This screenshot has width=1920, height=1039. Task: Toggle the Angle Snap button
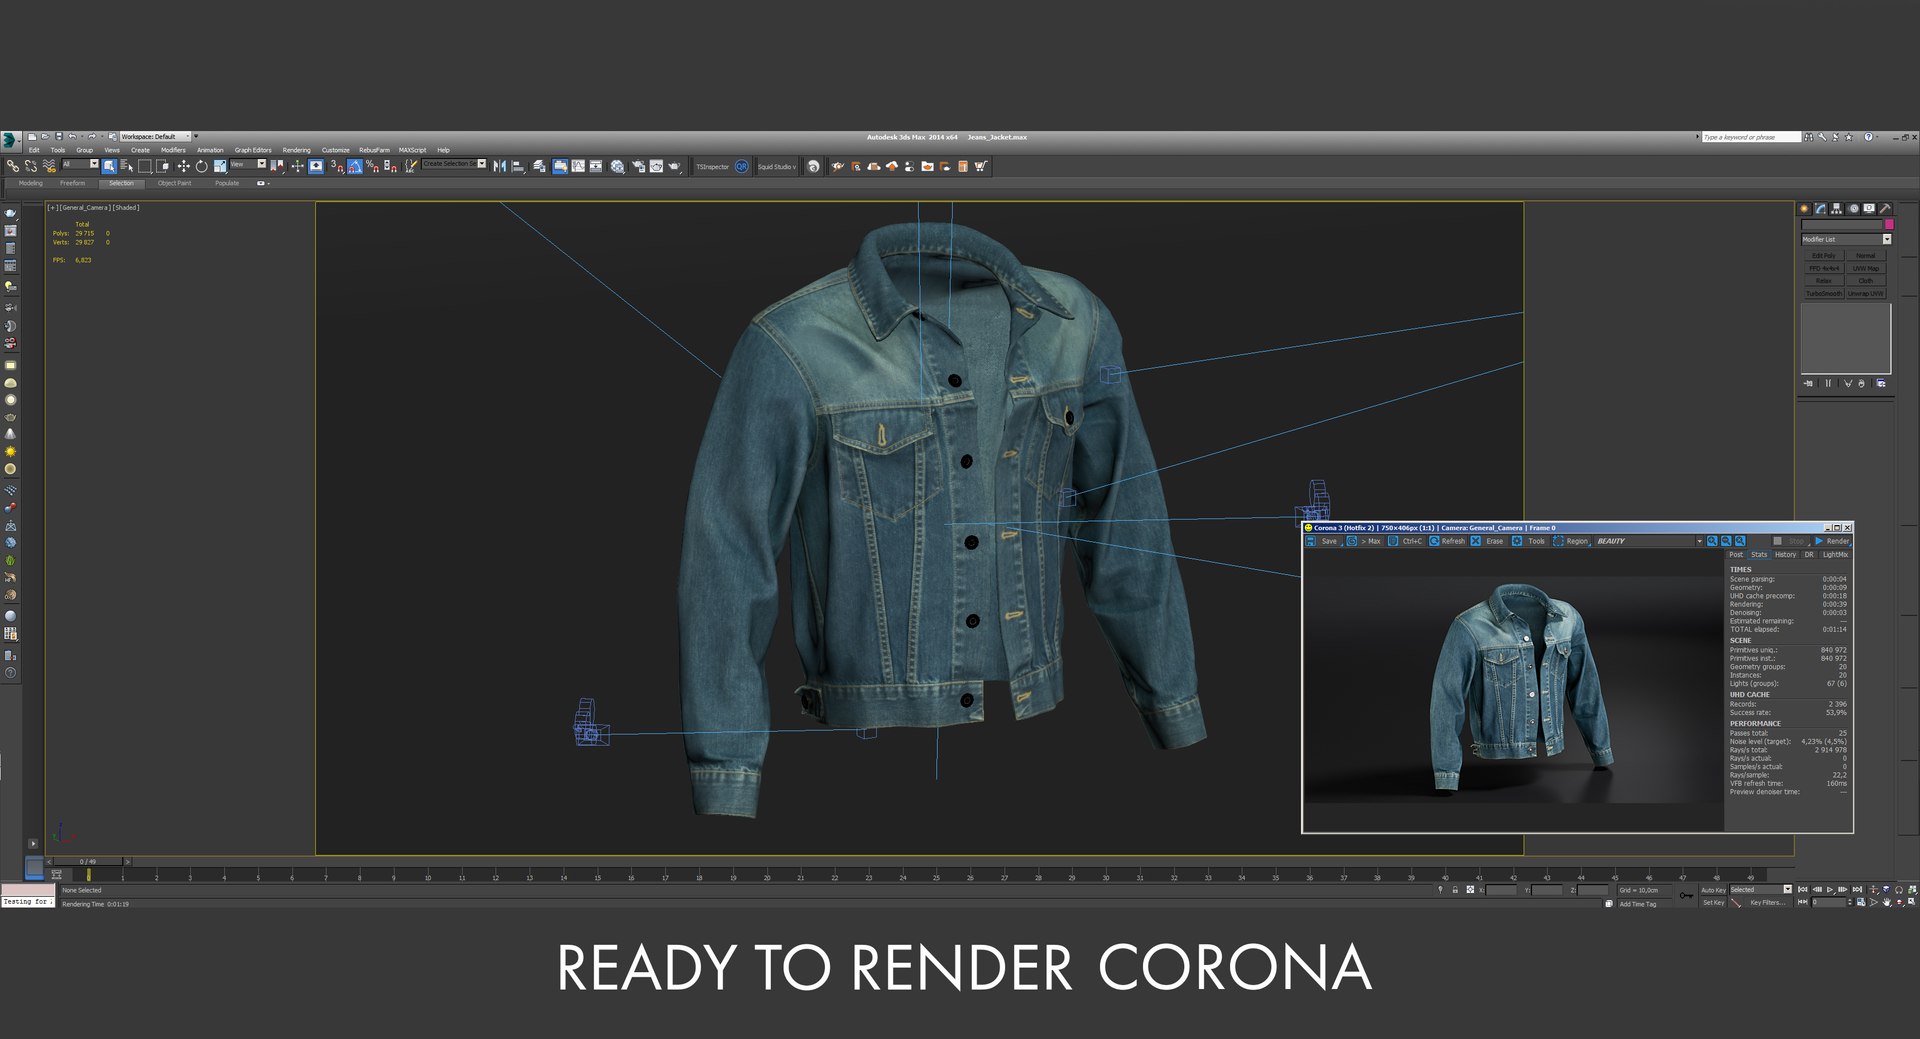coord(355,166)
